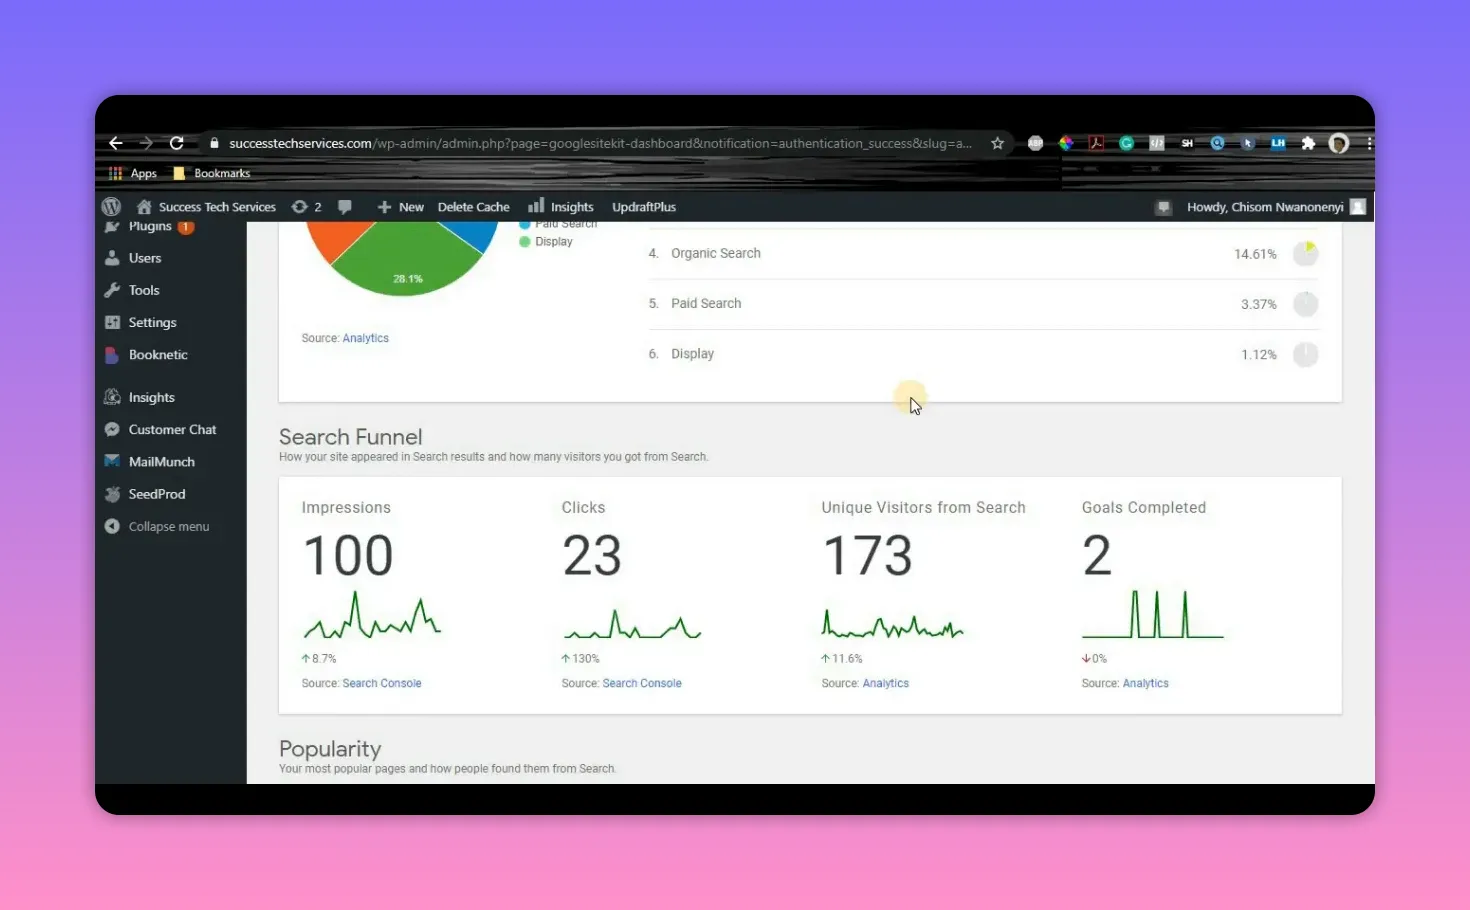Select Customer Chat in the sidebar
This screenshot has height=910, width=1470.
(172, 429)
